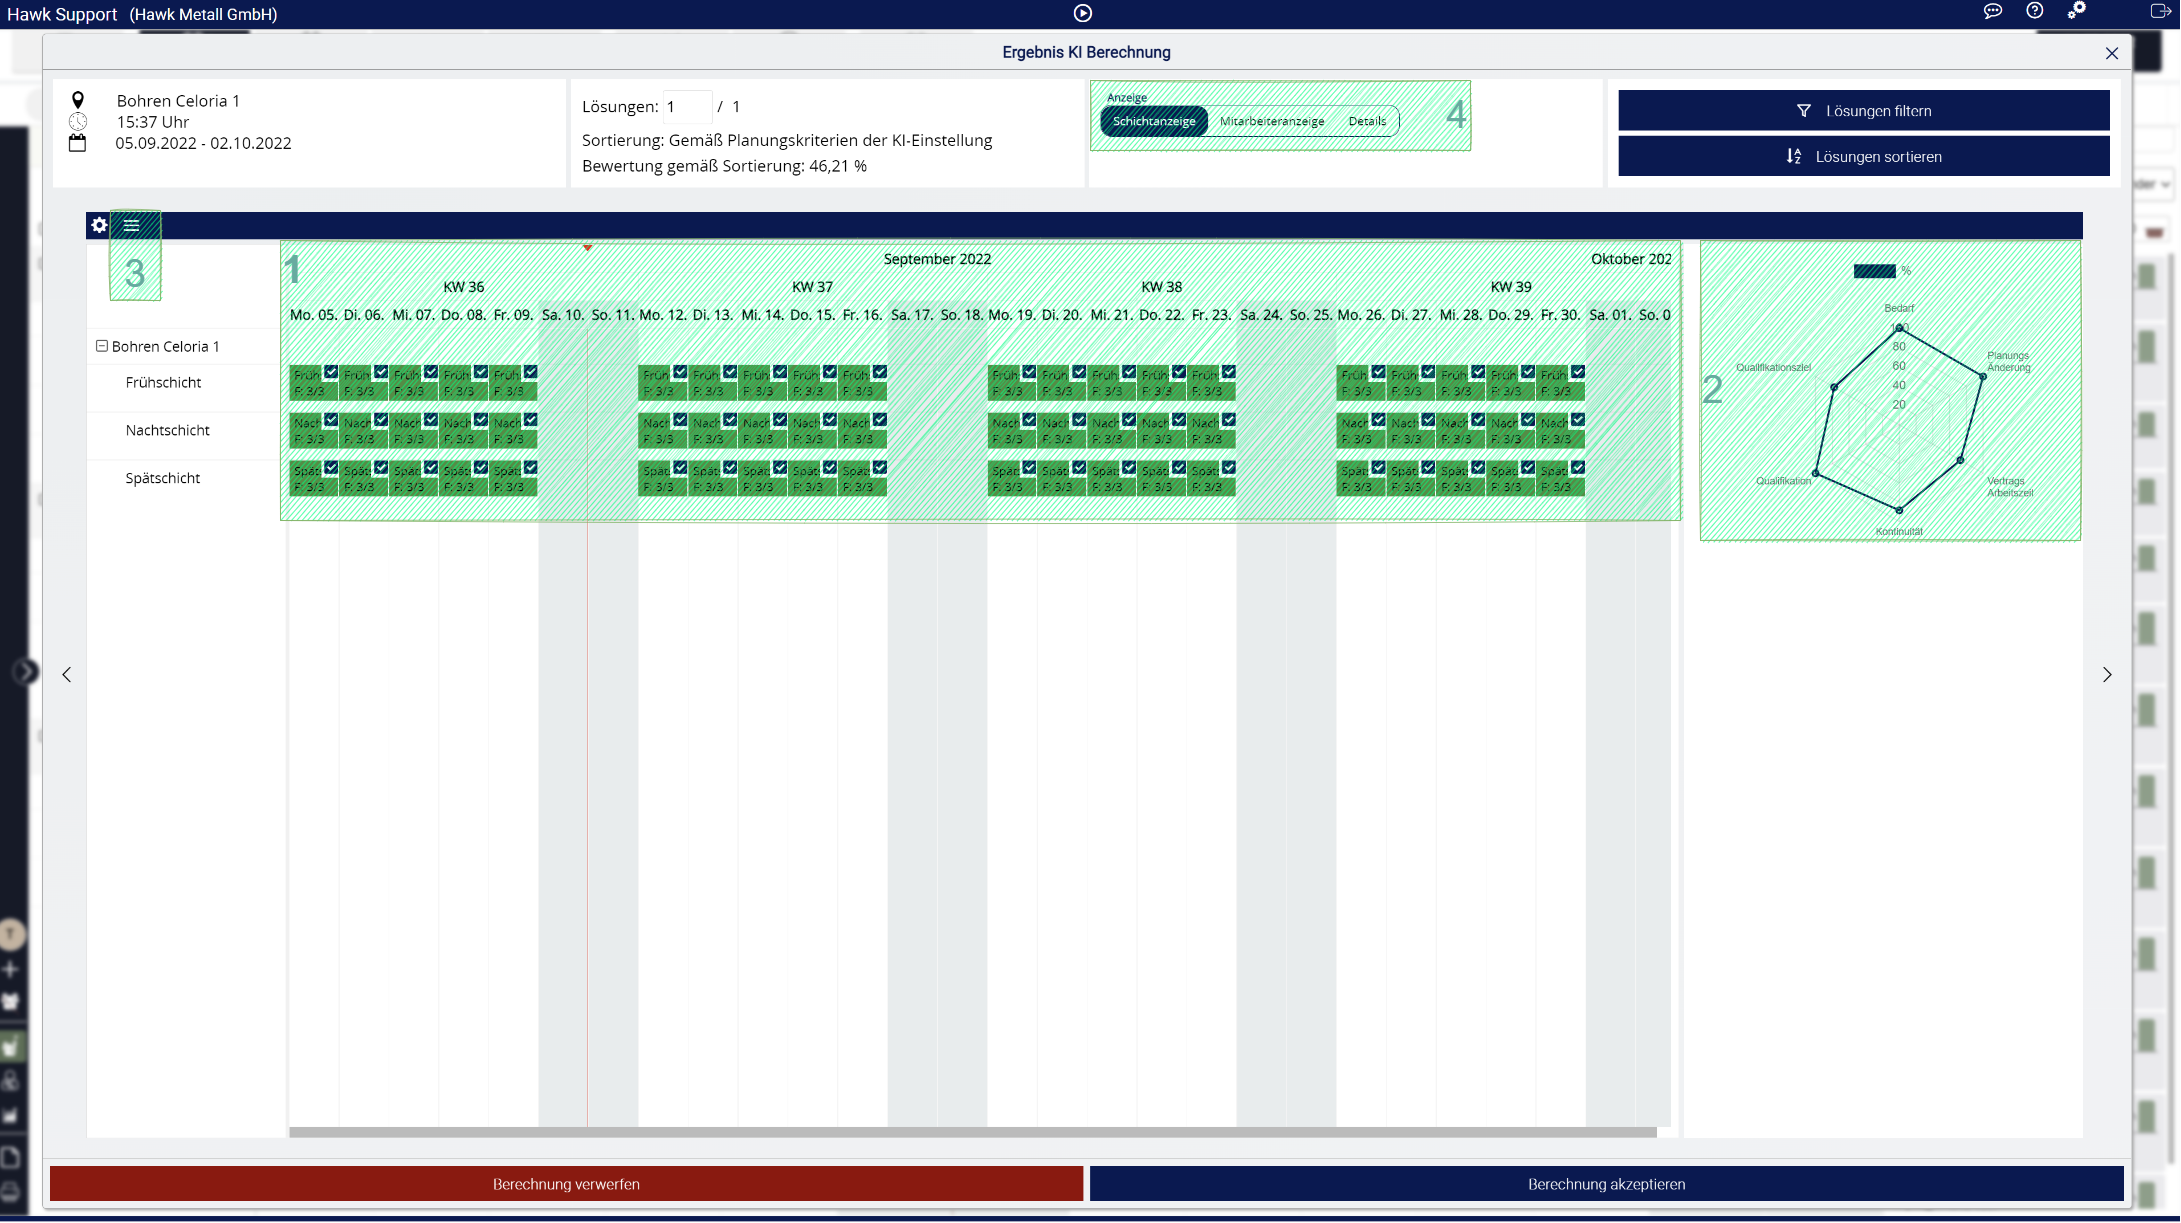This screenshot has width=2181, height=1223.
Task: Click the logout arrow icon
Action: point(2159,12)
